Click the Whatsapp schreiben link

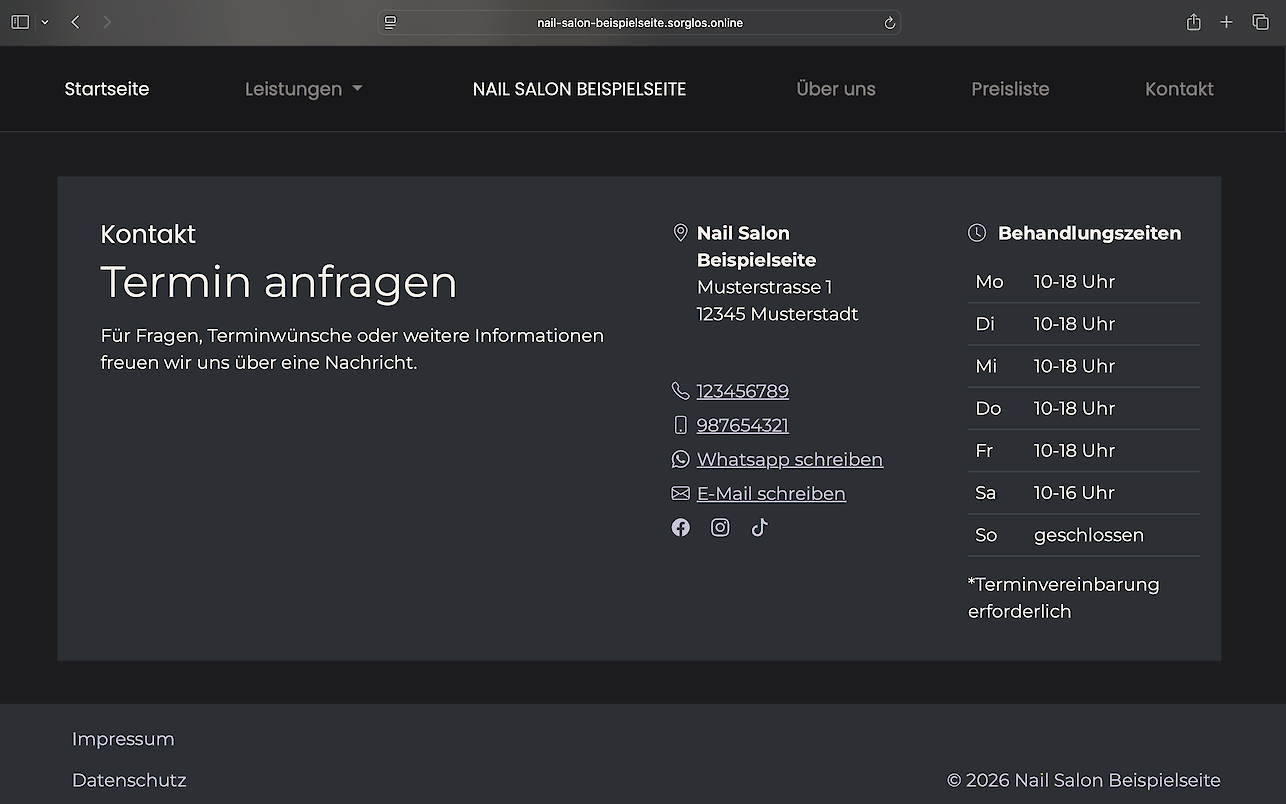(x=789, y=459)
